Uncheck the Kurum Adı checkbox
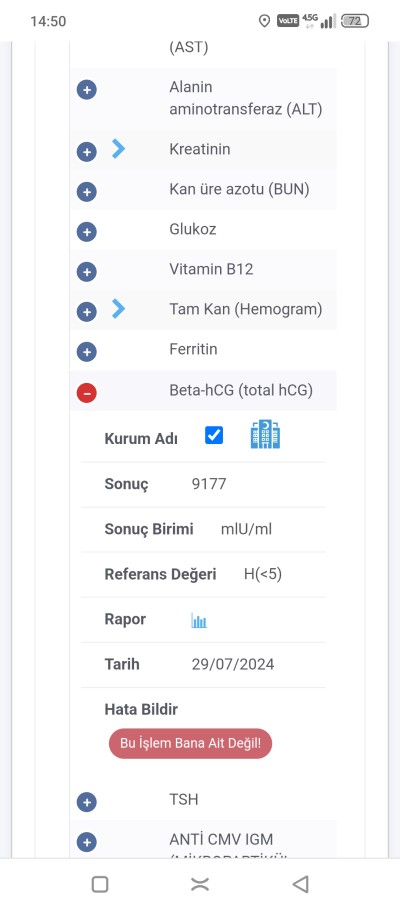 (x=214, y=435)
